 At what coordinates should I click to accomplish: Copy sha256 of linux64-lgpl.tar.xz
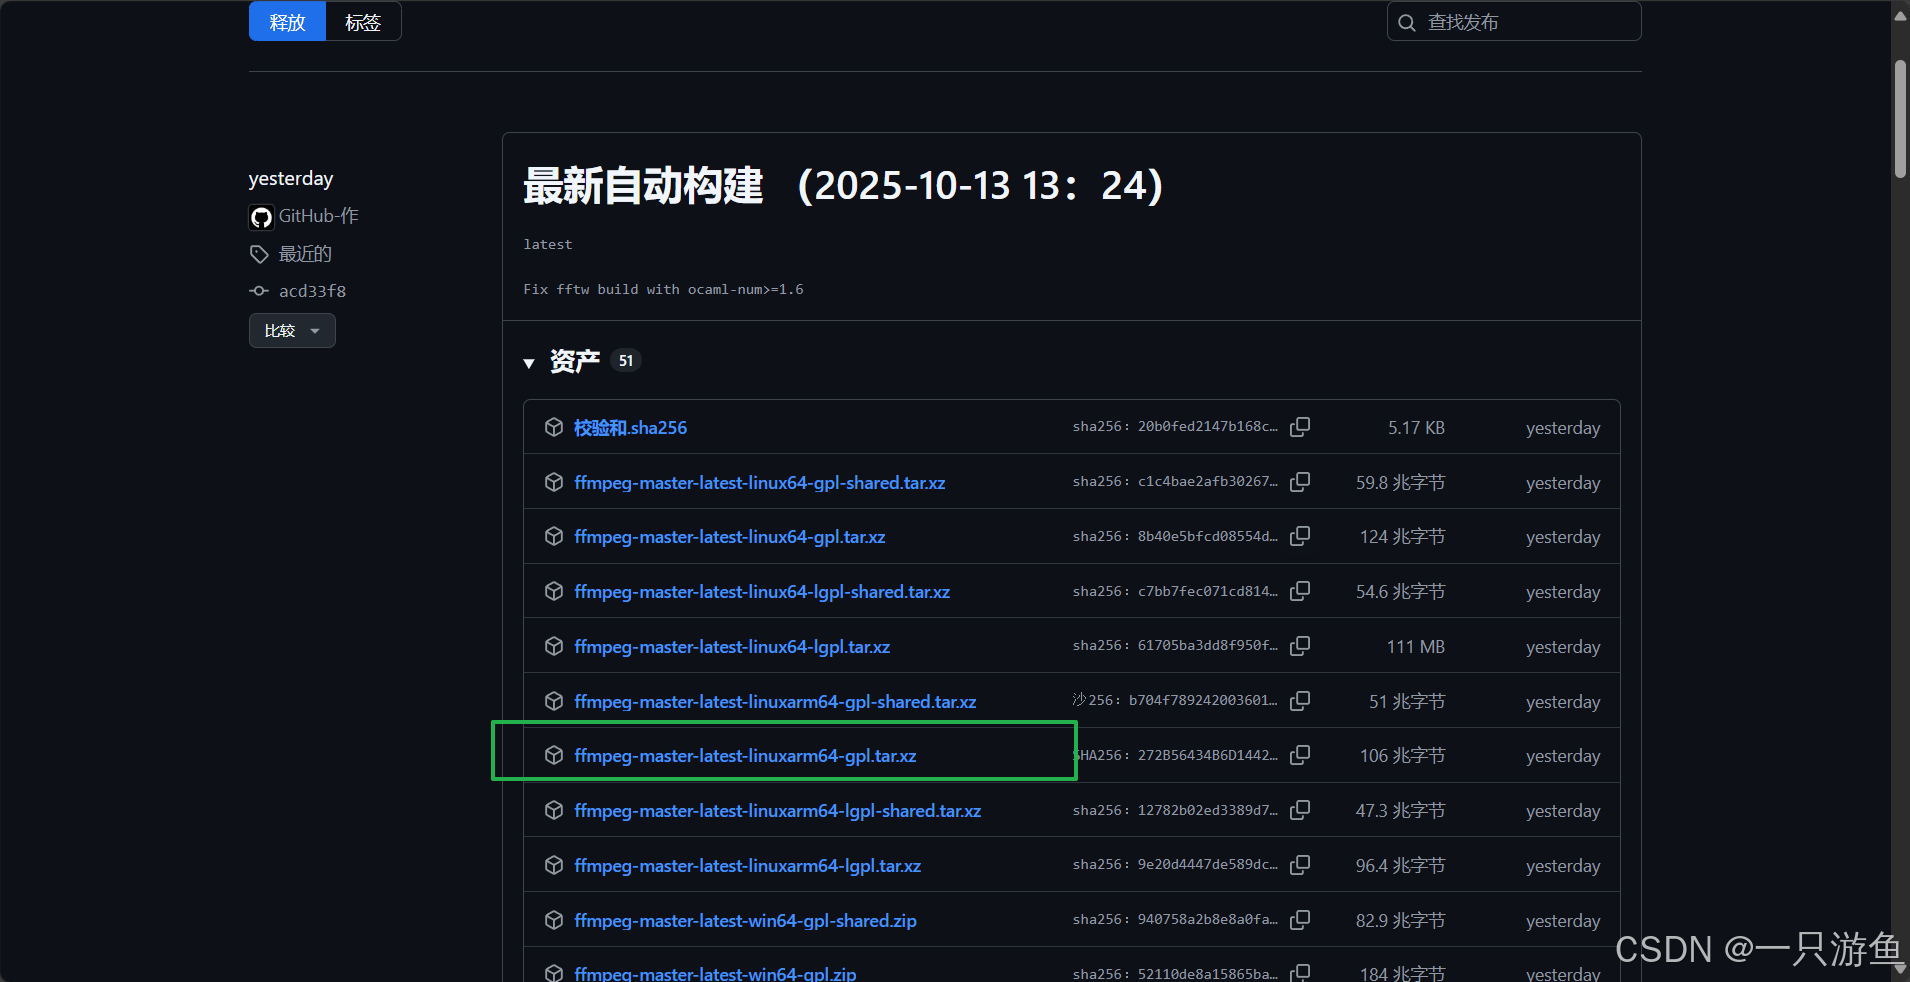(1300, 646)
